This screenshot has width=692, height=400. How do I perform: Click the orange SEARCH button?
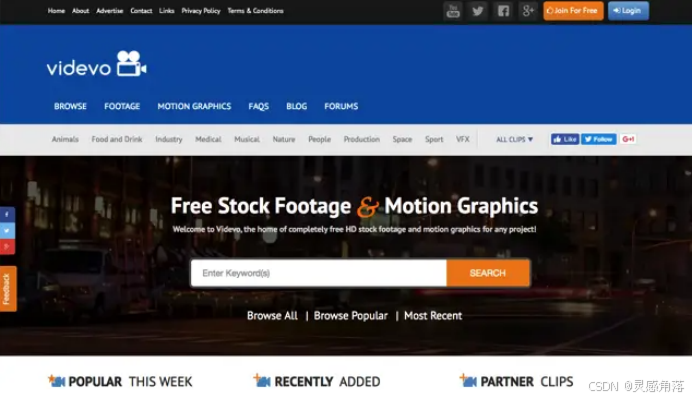(x=488, y=273)
